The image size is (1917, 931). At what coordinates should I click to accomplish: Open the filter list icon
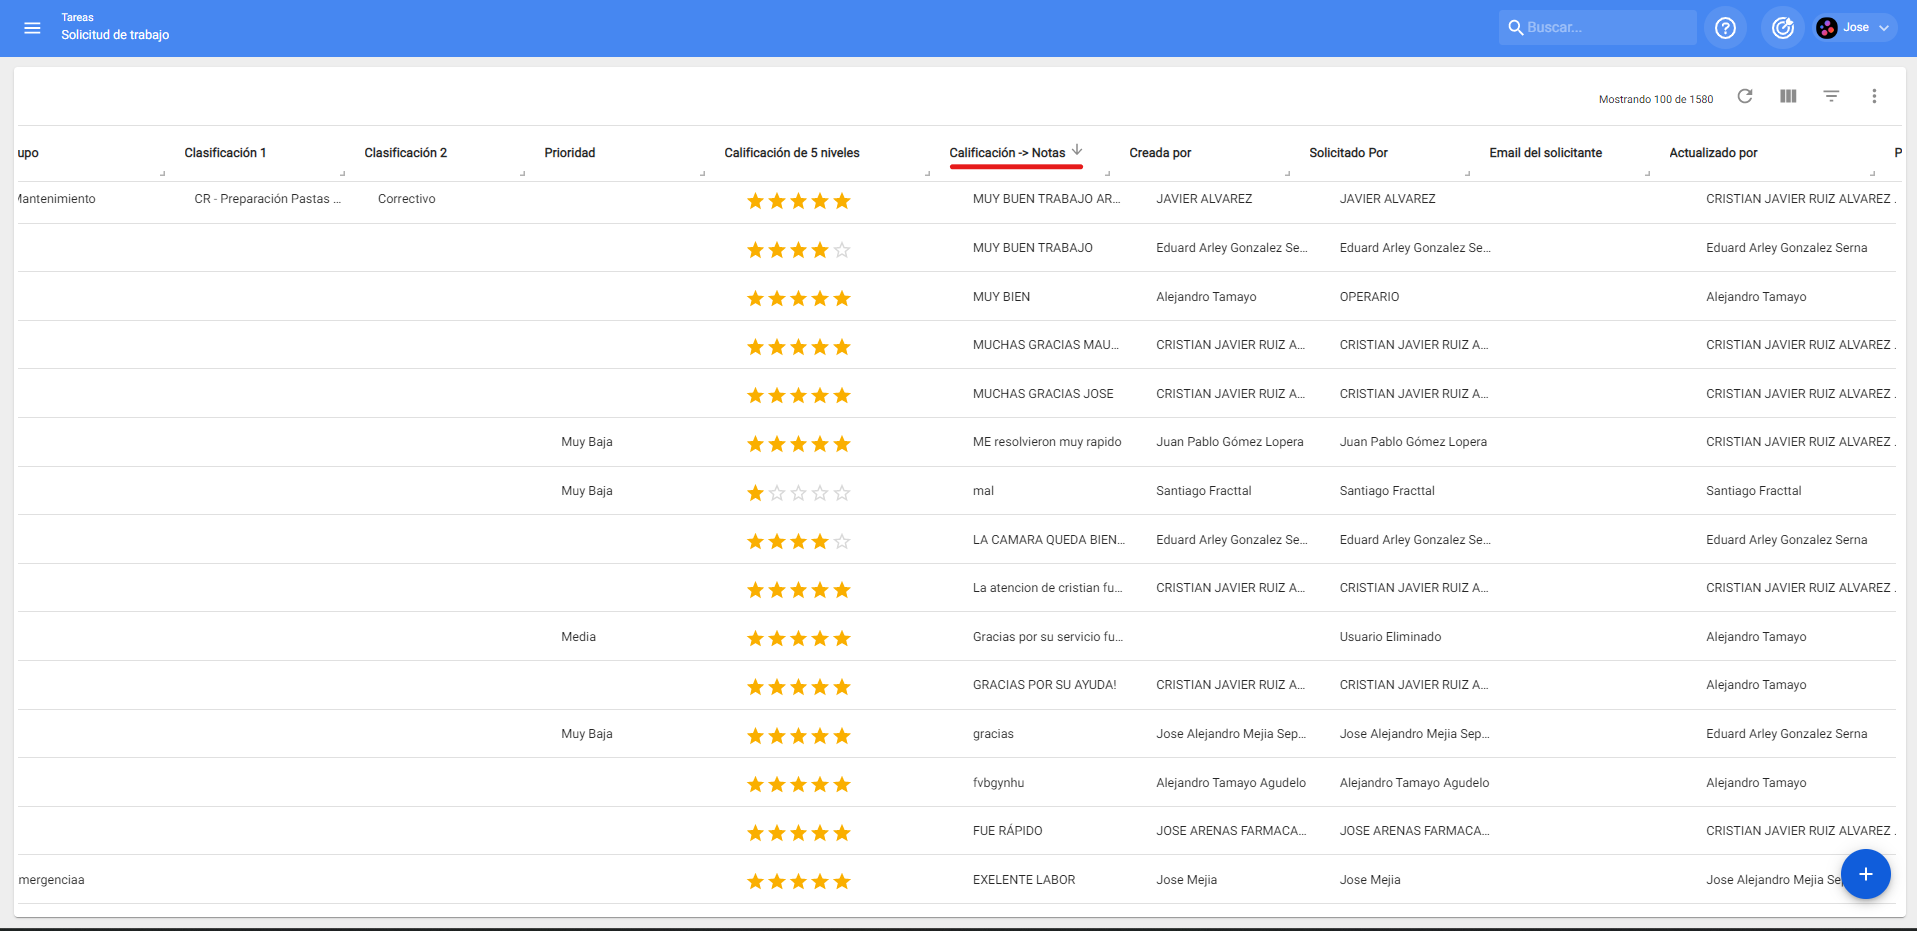click(1831, 96)
